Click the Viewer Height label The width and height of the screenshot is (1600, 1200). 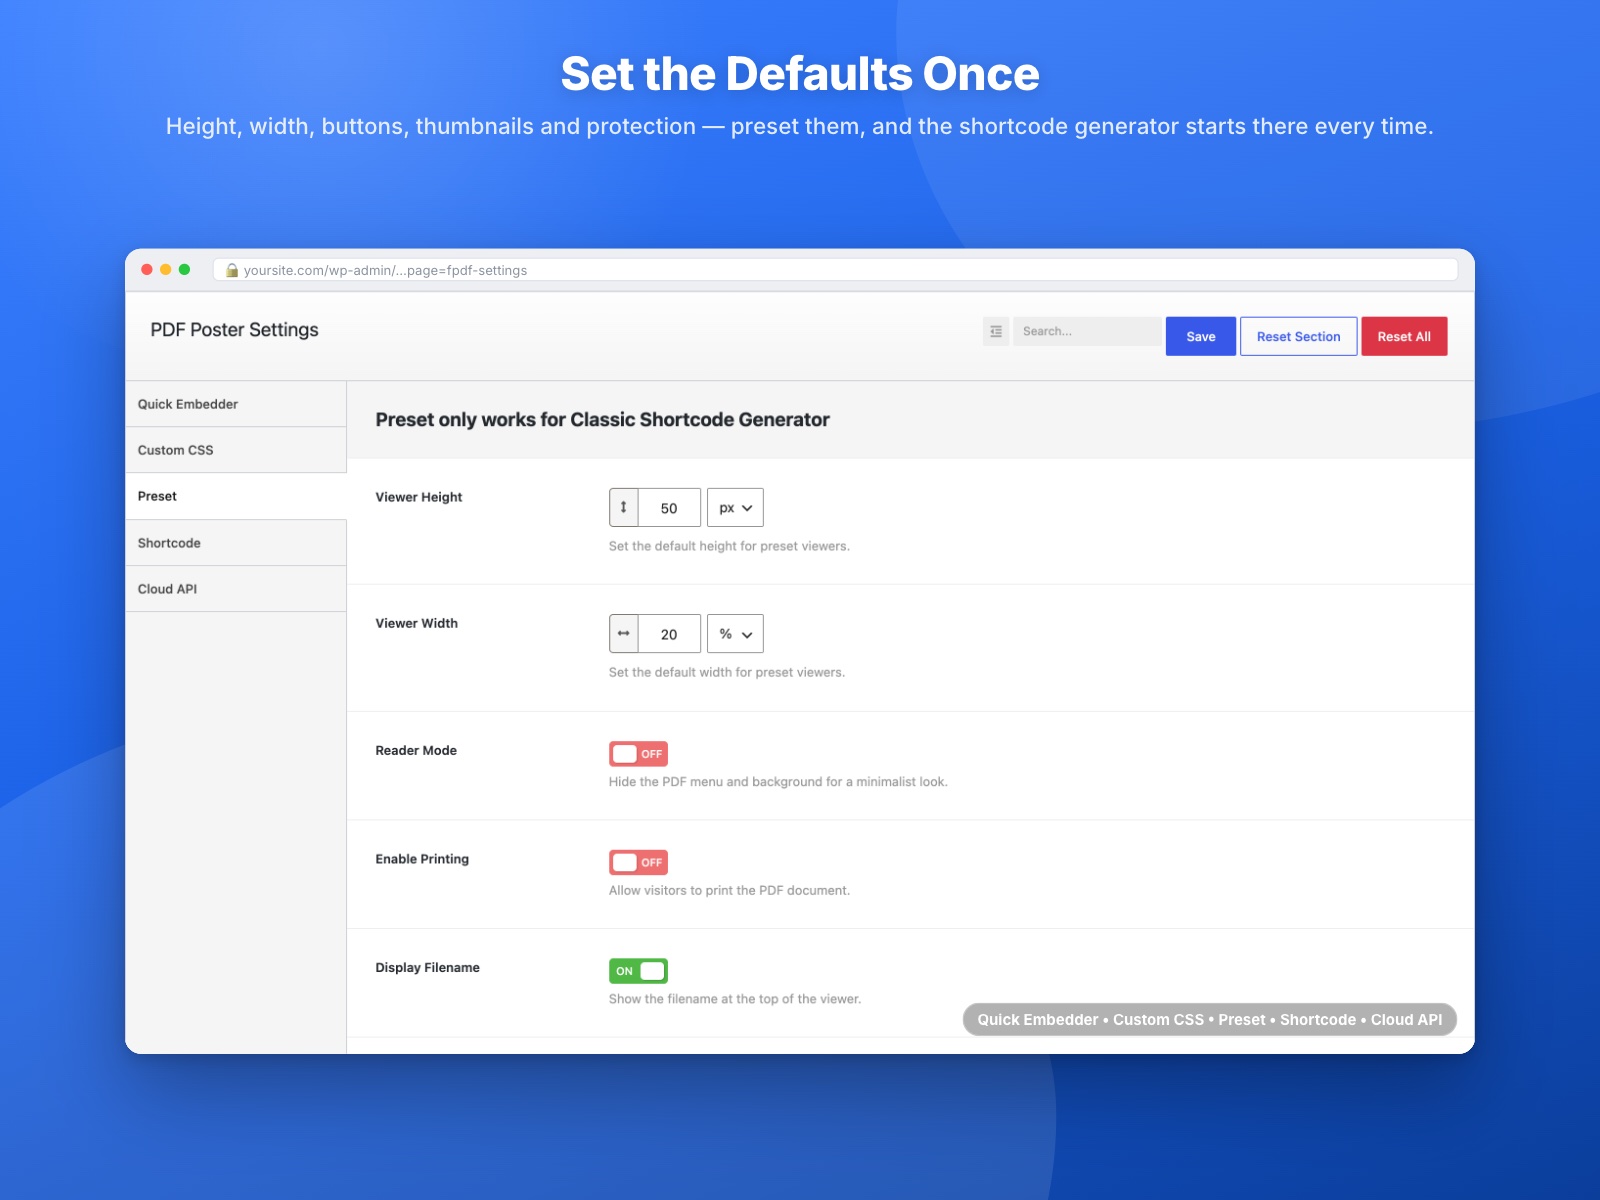pyautogui.click(x=419, y=497)
